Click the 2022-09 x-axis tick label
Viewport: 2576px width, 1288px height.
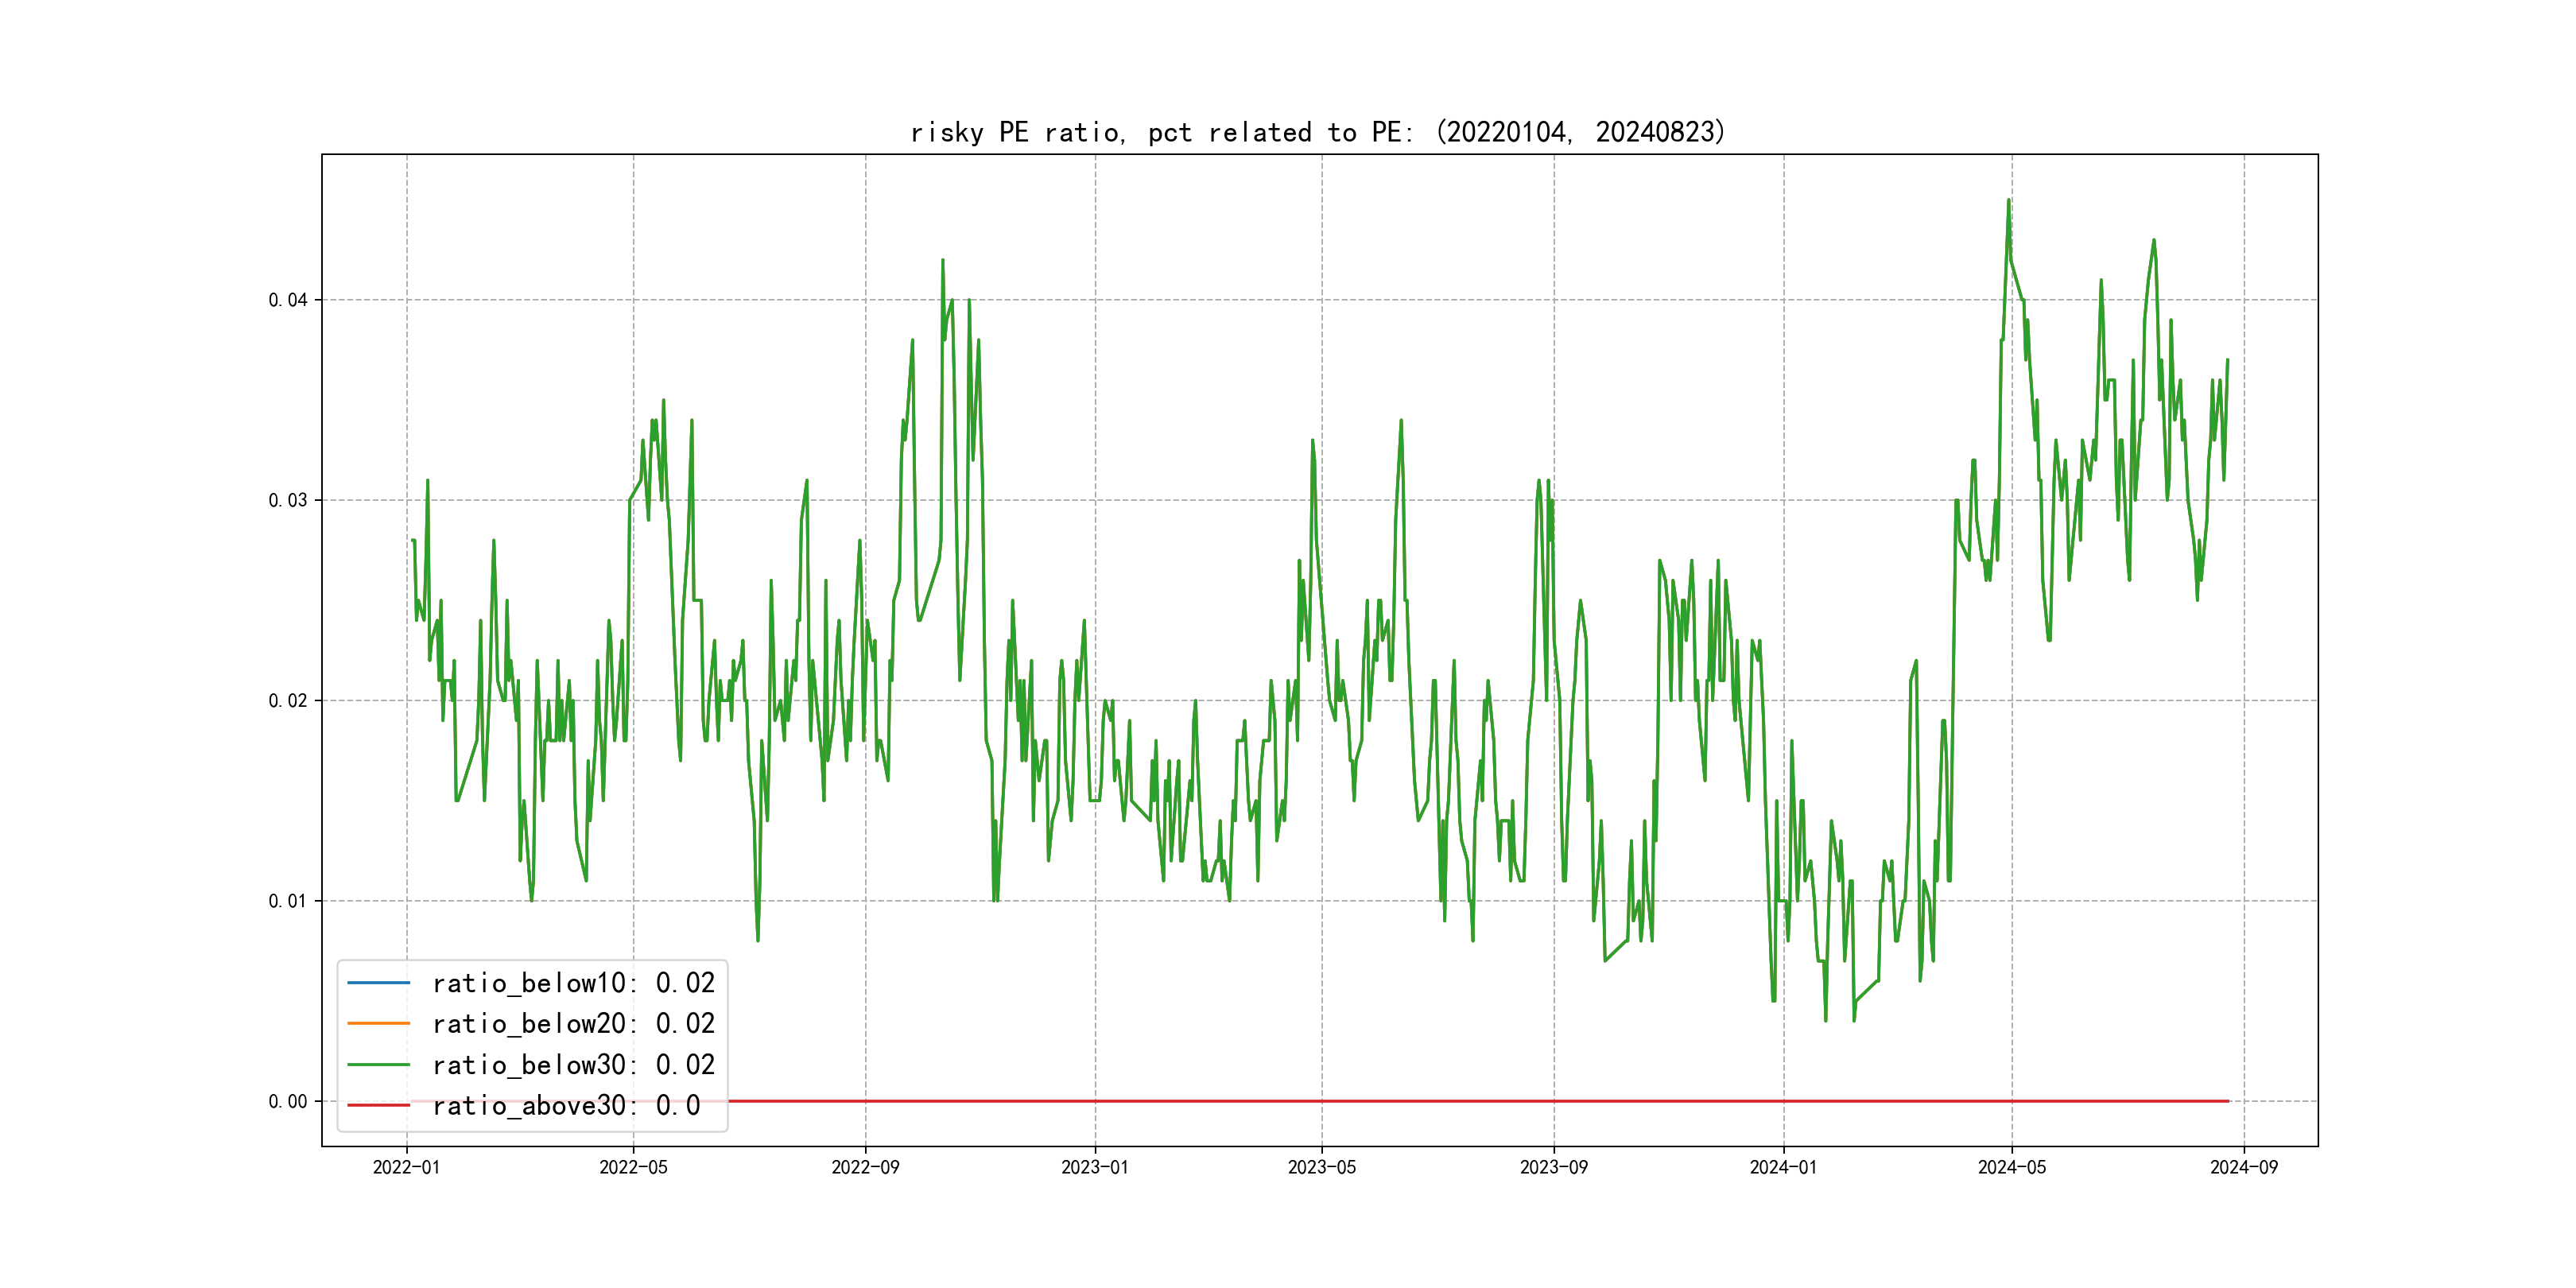pos(865,1167)
